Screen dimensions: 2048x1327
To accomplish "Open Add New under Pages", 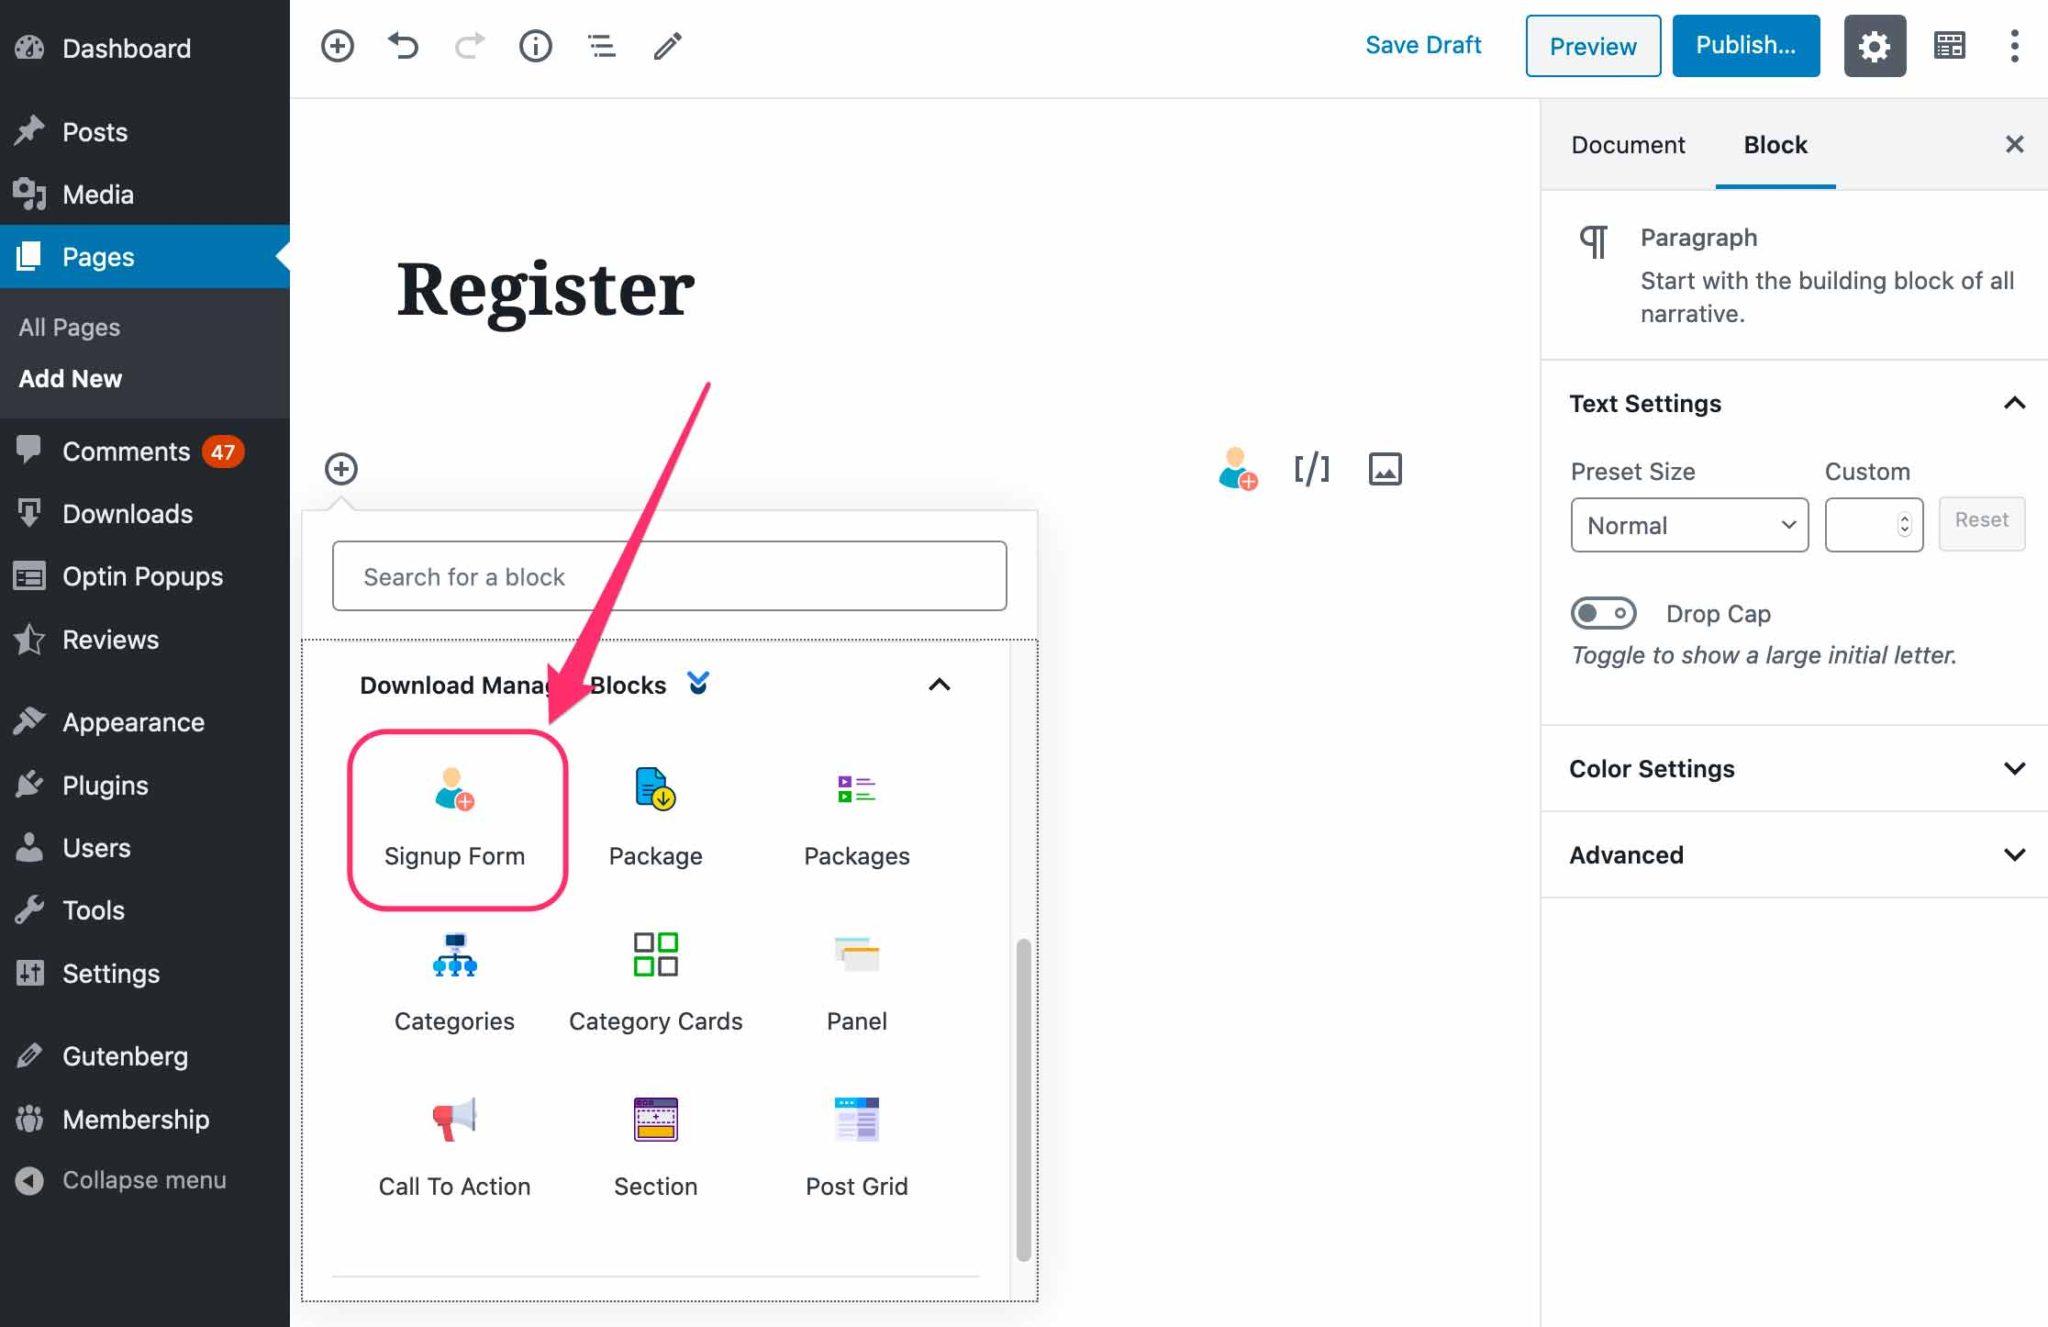I will (70, 379).
